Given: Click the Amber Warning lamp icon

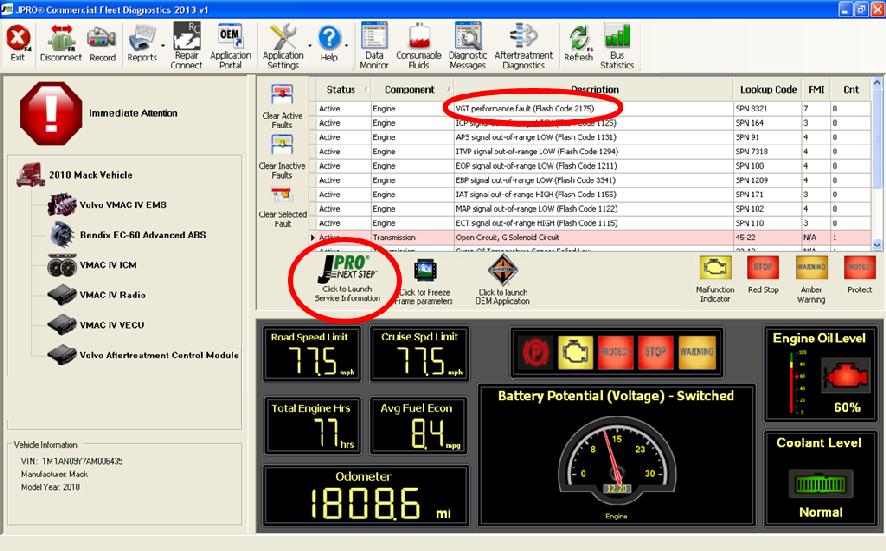Looking at the screenshot, I should tap(811, 267).
